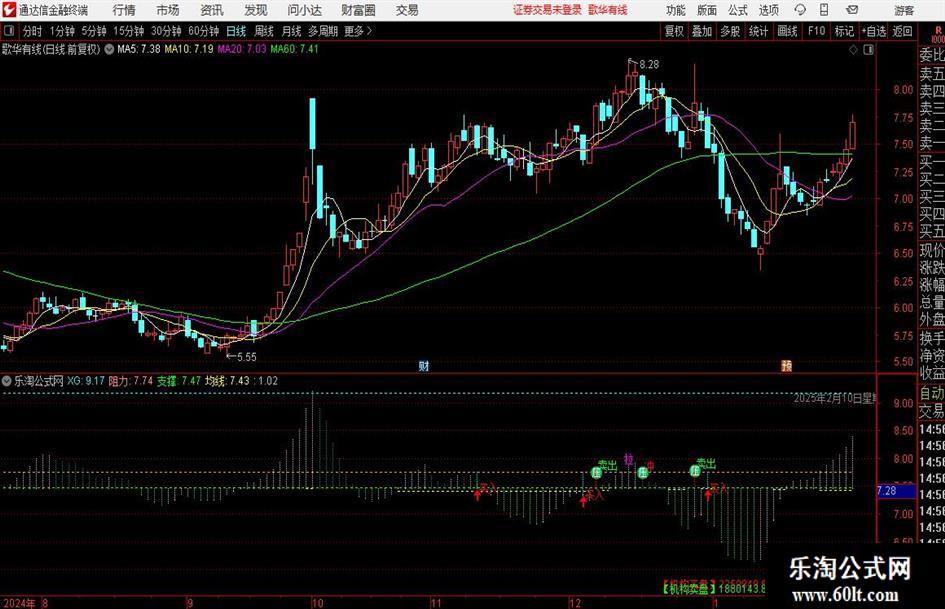Screen dimensions: 945x609
Task: Switch to the 15分钟 period tab
Action: tap(129, 31)
